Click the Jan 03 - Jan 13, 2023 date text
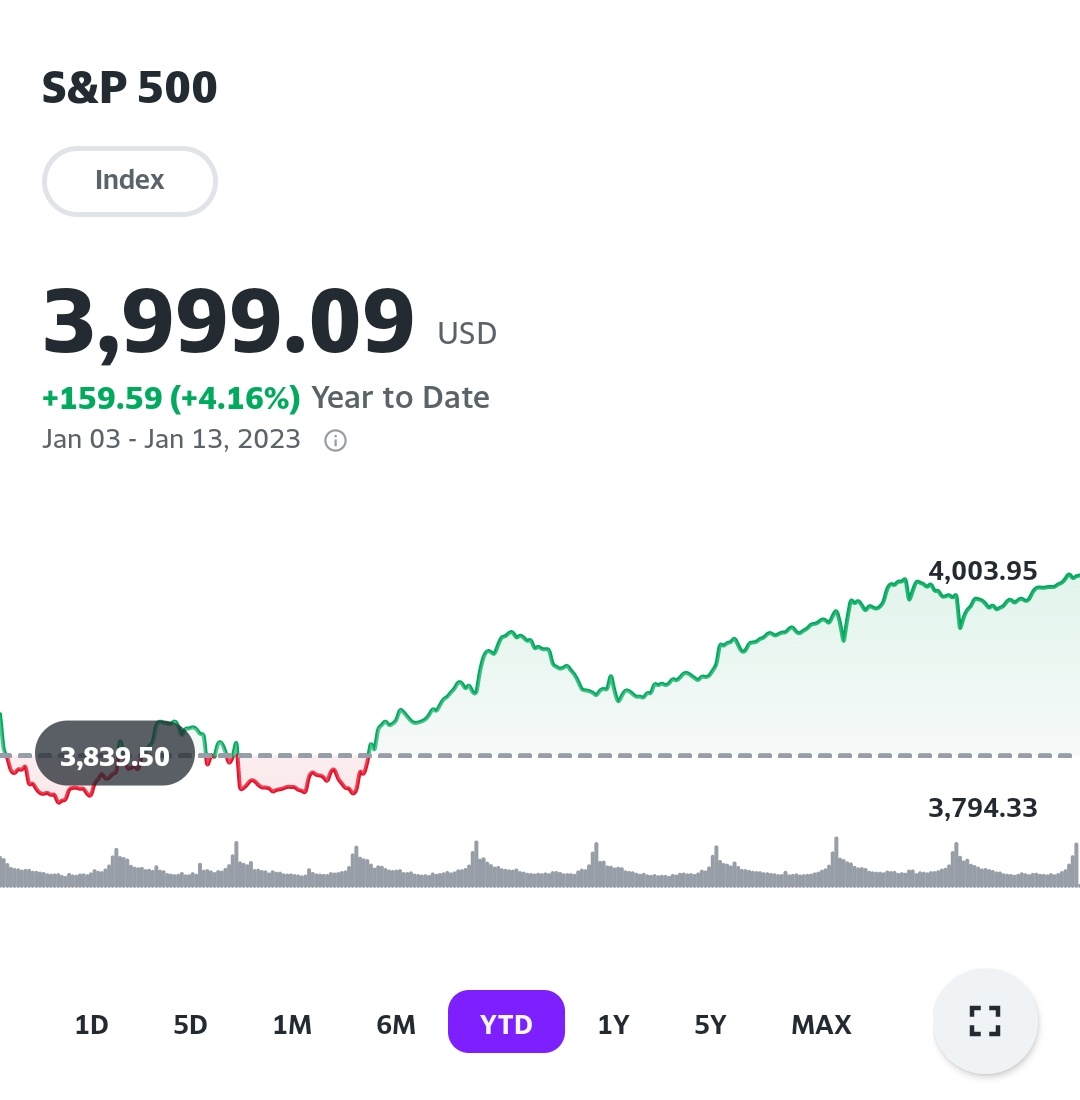 pos(171,440)
